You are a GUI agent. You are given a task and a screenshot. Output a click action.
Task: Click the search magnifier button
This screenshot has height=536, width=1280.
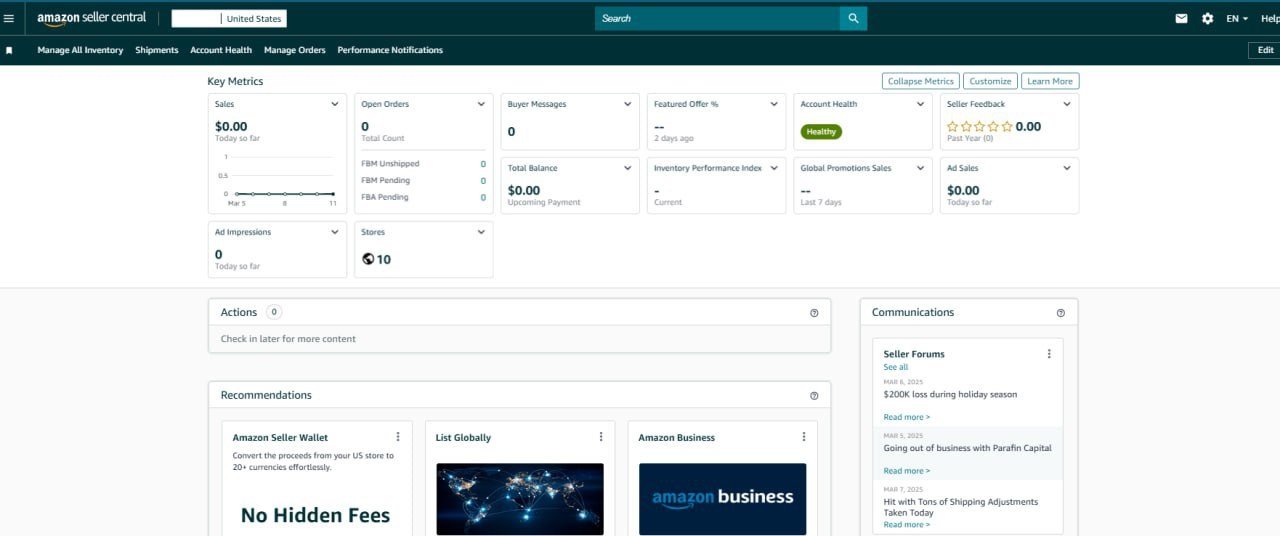pos(853,18)
